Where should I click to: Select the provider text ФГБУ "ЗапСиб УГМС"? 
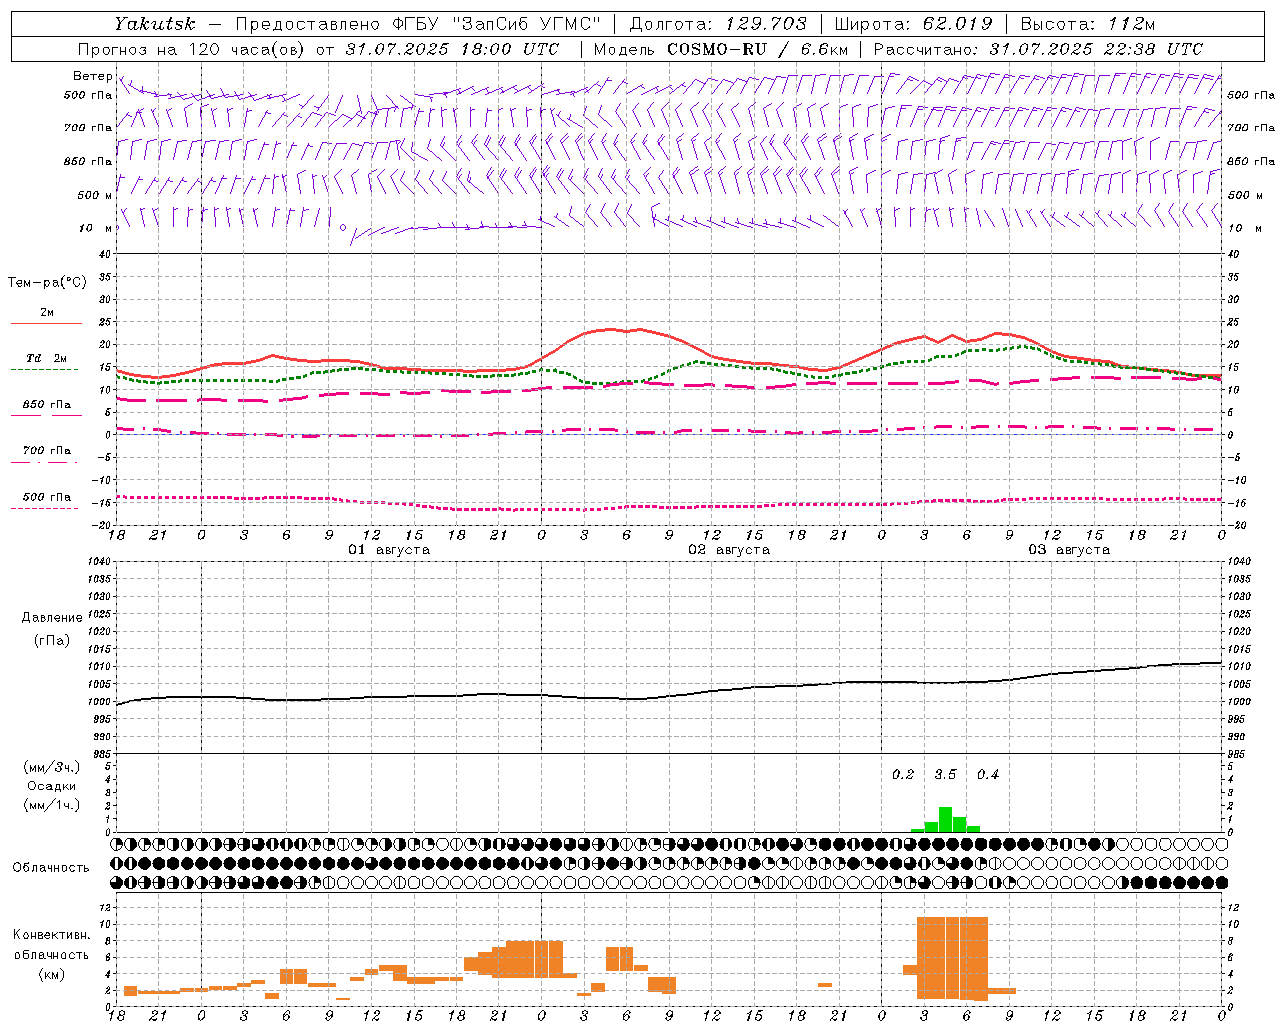(x=497, y=24)
